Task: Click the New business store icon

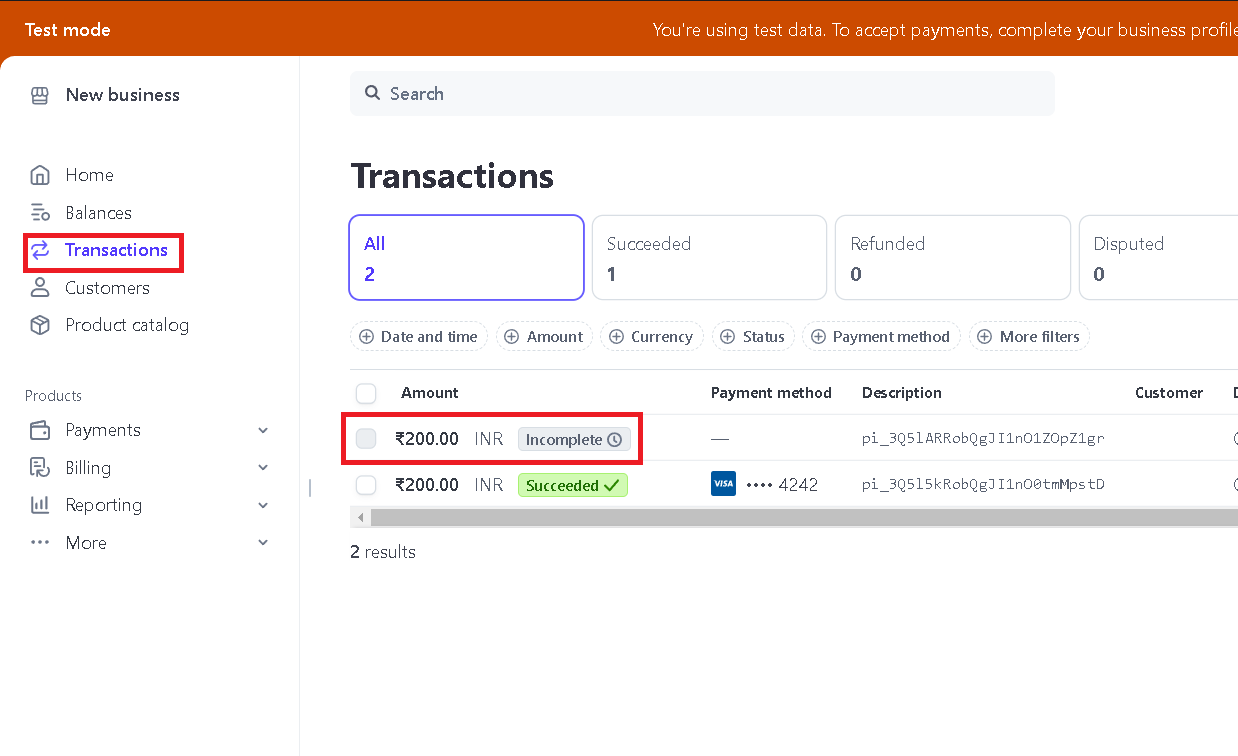Action: point(40,95)
